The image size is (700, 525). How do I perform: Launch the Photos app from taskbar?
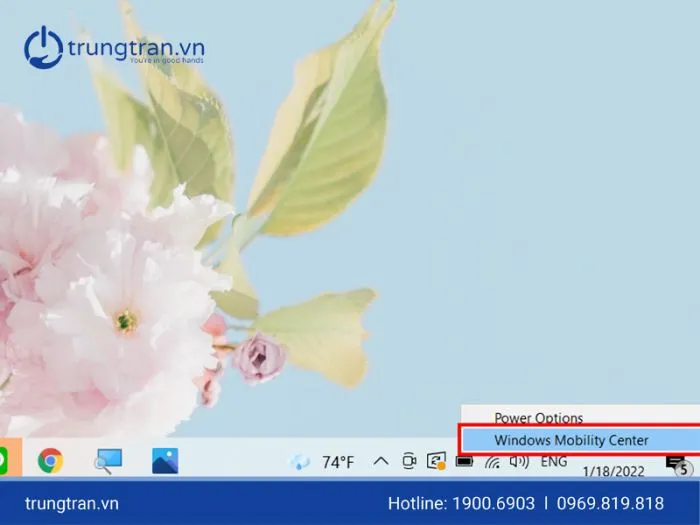click(x=165, y=460)
